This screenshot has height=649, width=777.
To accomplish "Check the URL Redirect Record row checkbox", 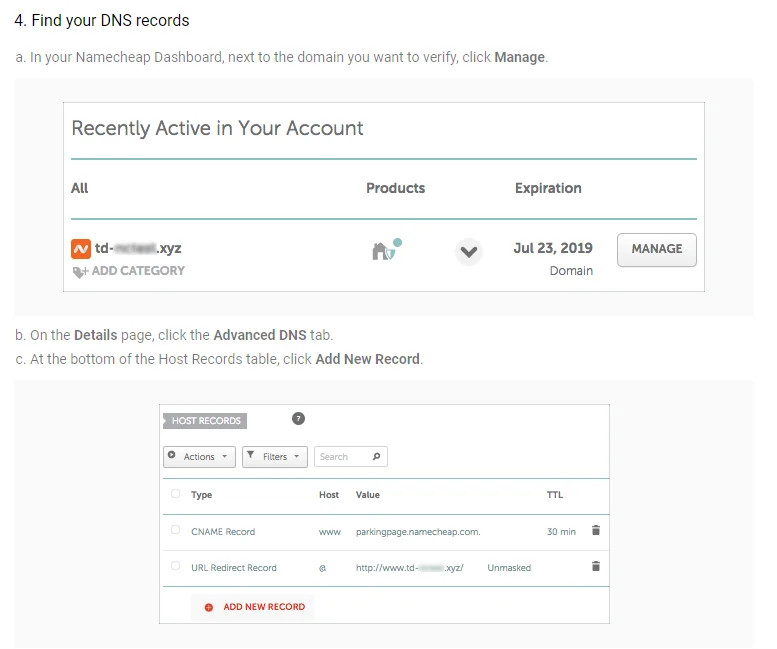I will click(176, 567).
